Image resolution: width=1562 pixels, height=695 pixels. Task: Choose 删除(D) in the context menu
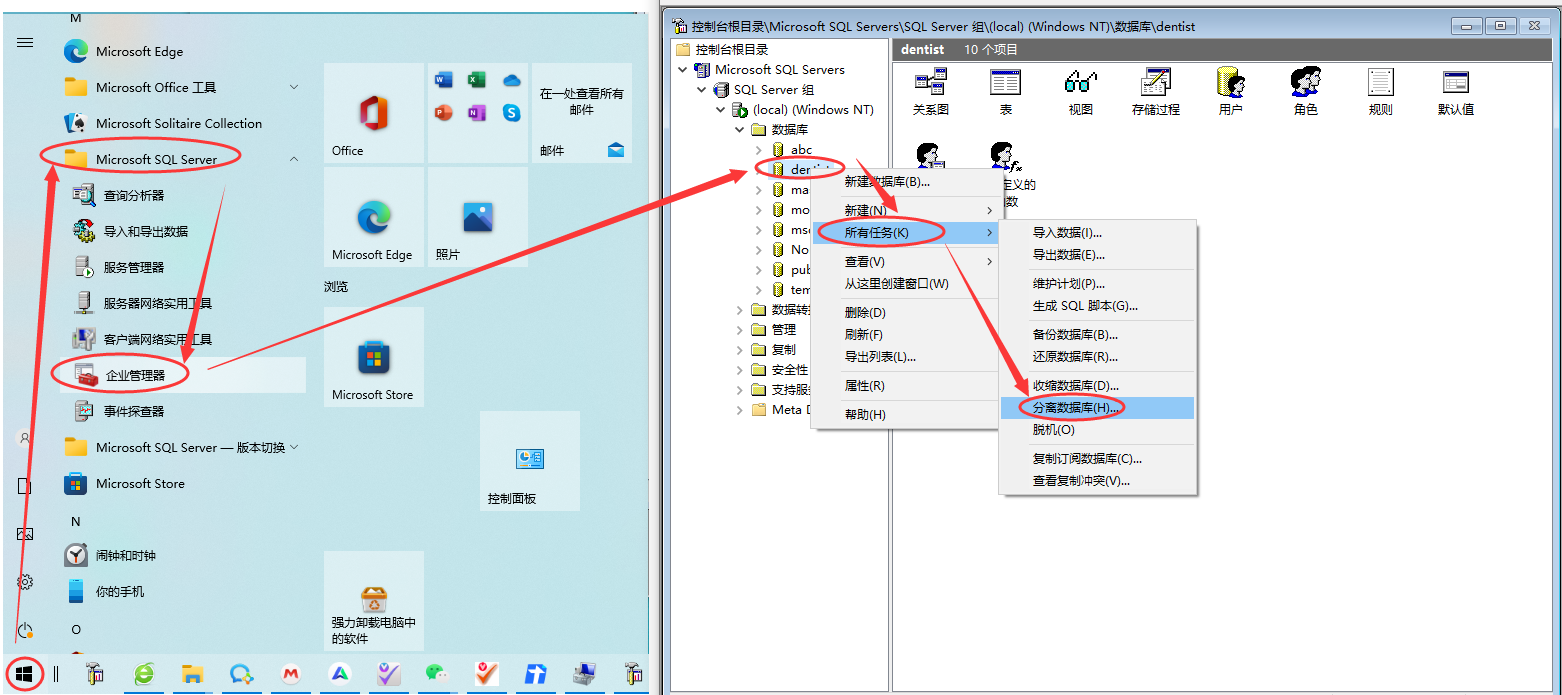pyautogui.click(x=905, y=313)
